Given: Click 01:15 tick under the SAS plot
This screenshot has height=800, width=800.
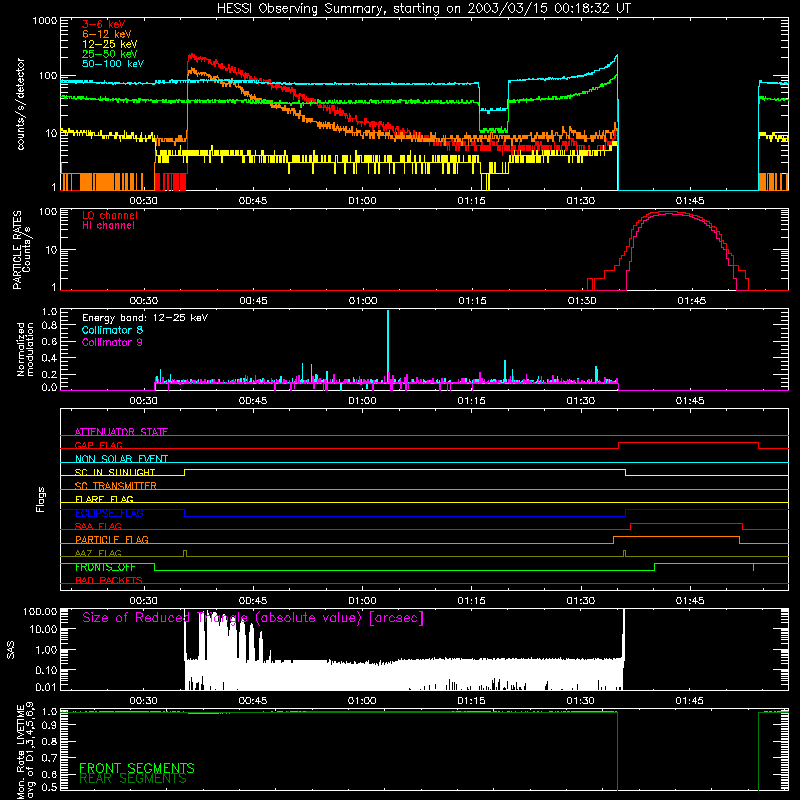Looking at the screenshot, I should pyautogui.click(x=471, y=701).
